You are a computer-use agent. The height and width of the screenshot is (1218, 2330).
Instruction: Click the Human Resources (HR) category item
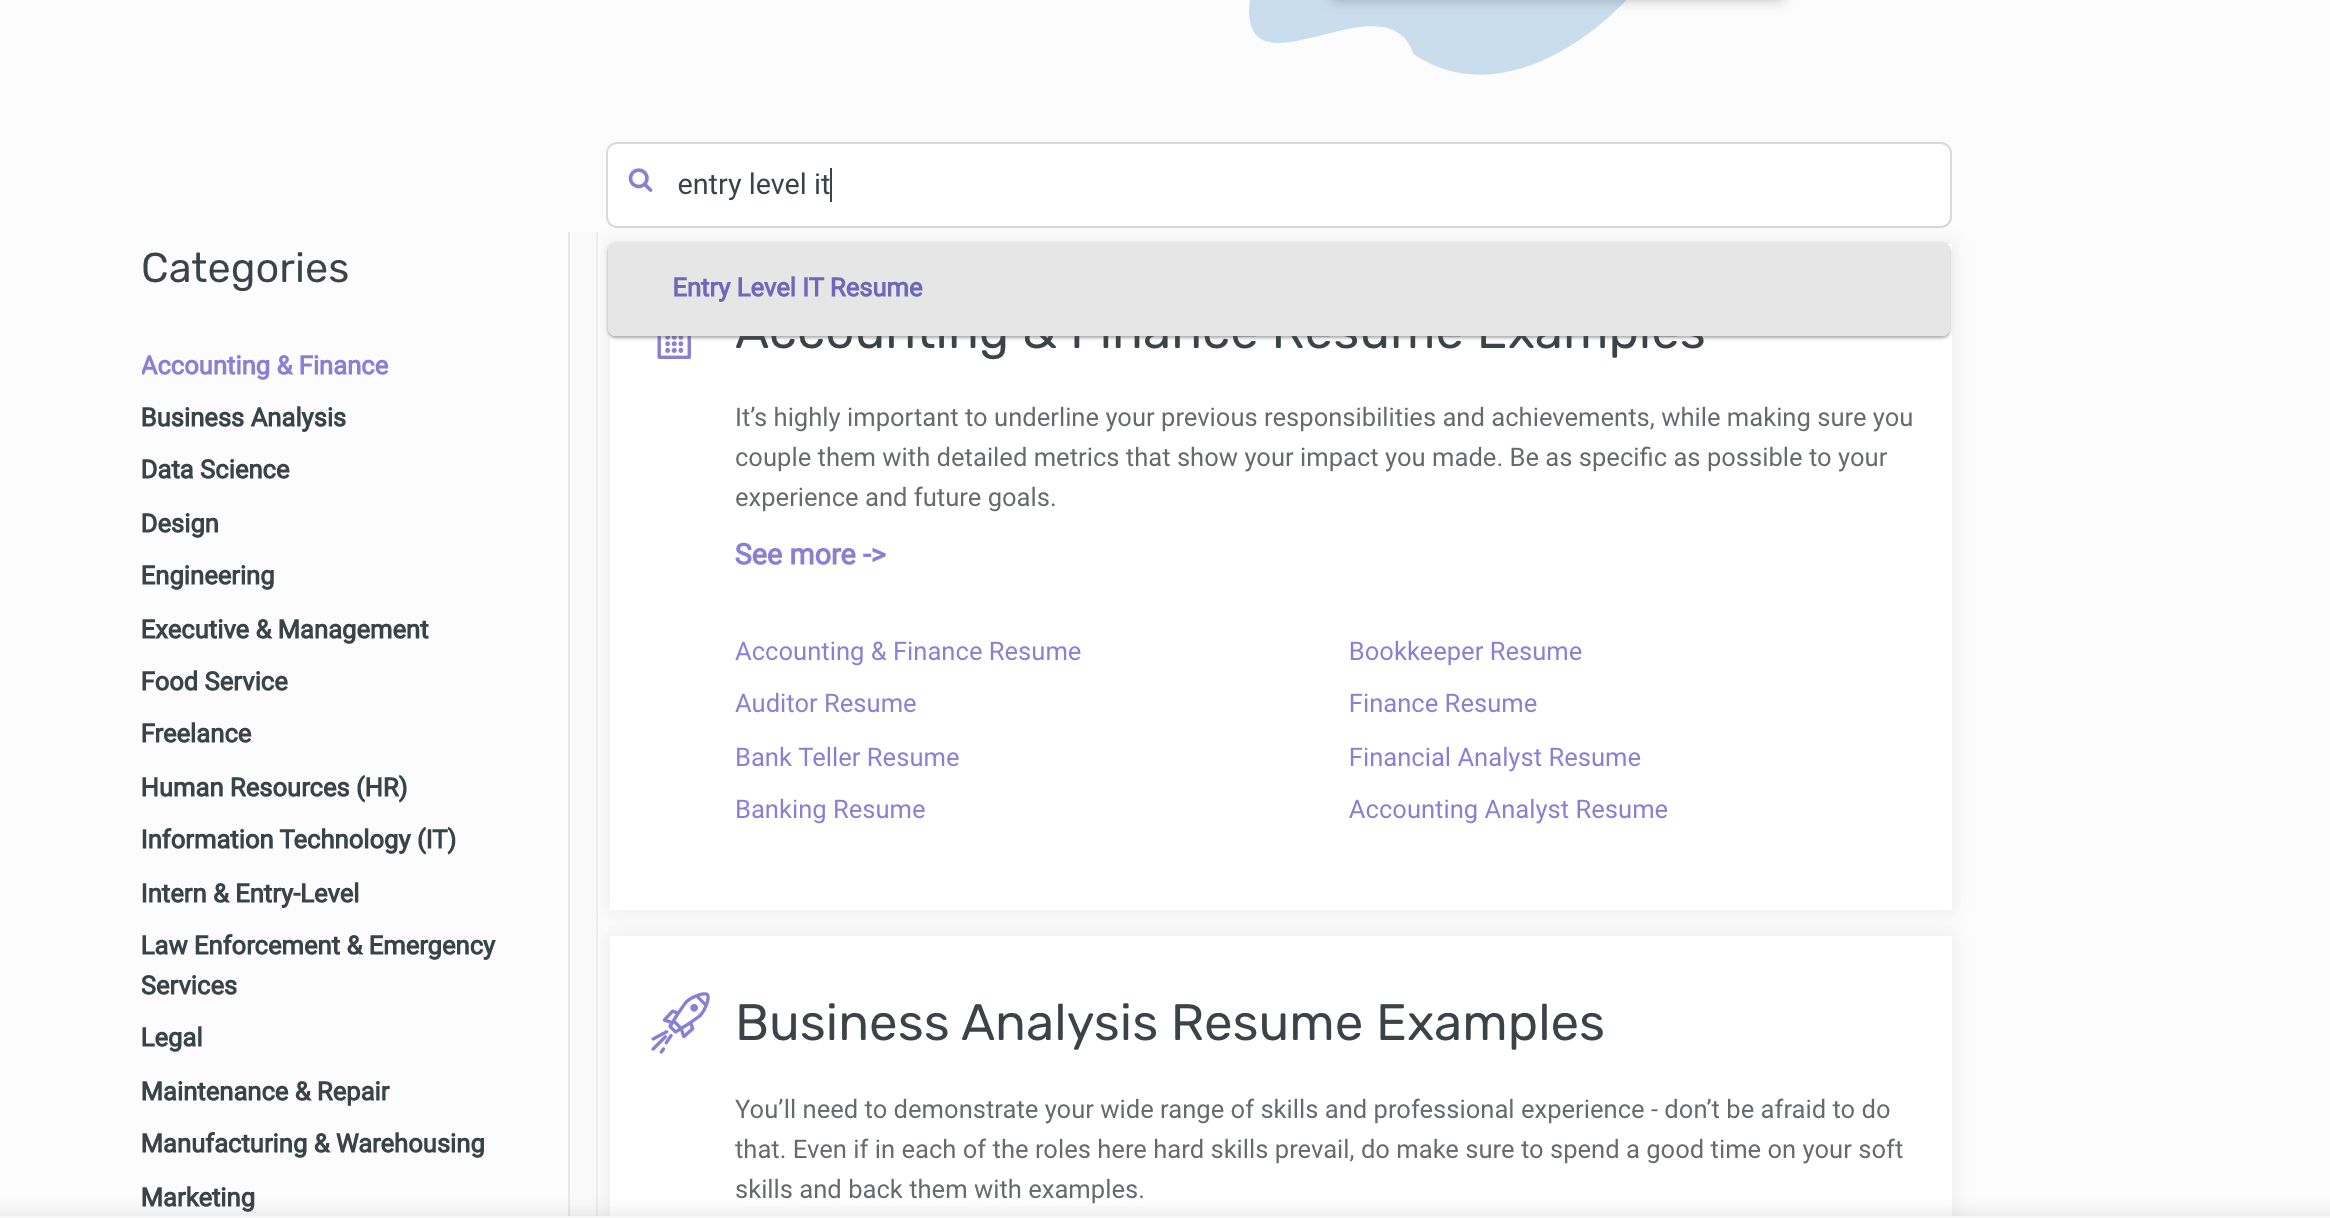coord(273,786)
